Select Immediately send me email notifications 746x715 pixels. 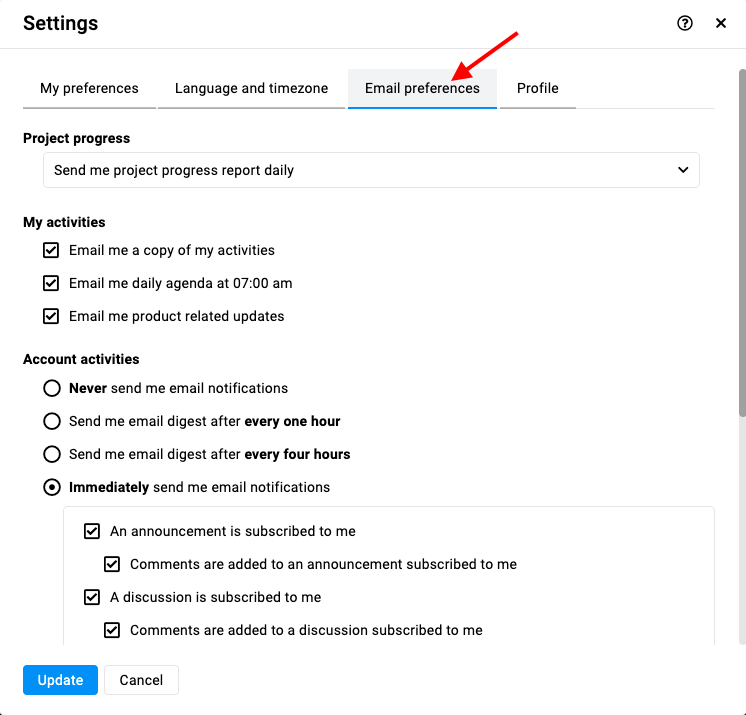click(52, 487)
